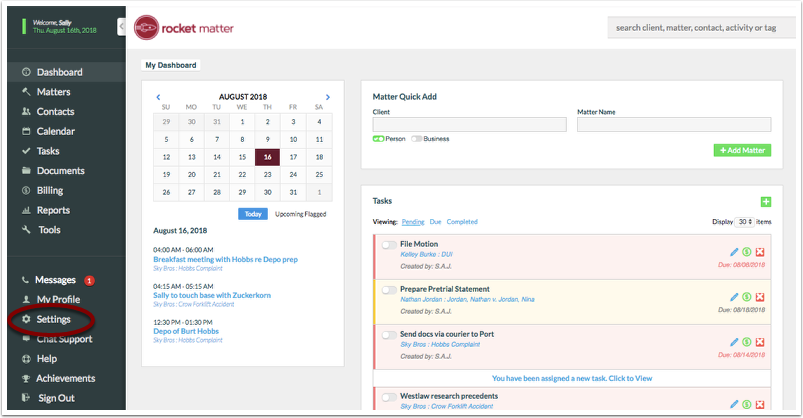This screenshot has width=803, height=418.
Task: Click the Settings gear icon
Action: [x=26, y=319]
